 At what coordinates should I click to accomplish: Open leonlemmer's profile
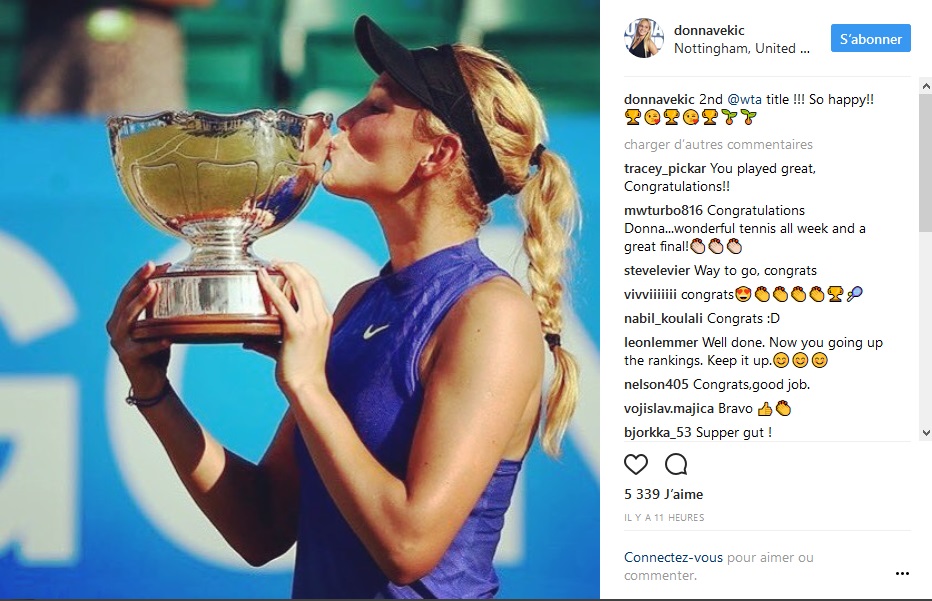661,342
